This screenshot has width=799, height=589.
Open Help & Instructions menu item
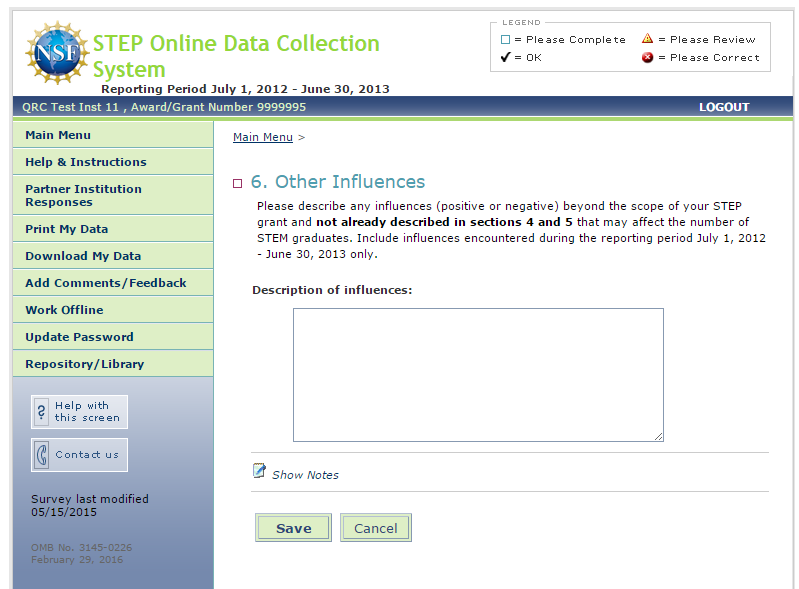[x=113, y=162]
